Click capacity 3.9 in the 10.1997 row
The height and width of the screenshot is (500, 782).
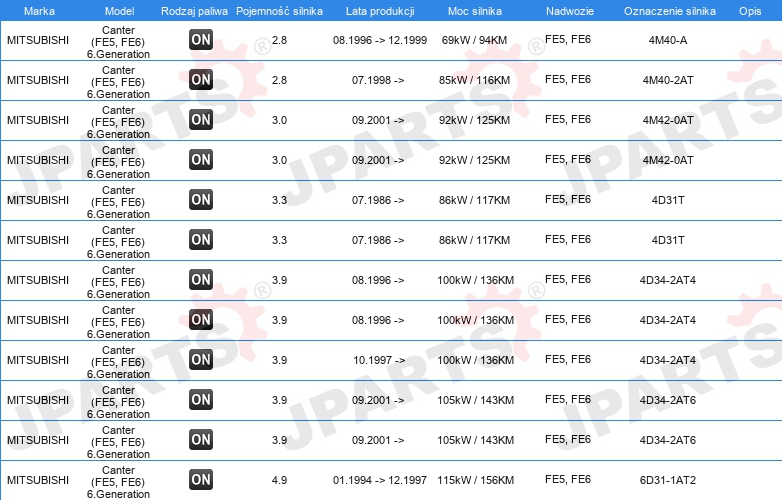[279, 360]
